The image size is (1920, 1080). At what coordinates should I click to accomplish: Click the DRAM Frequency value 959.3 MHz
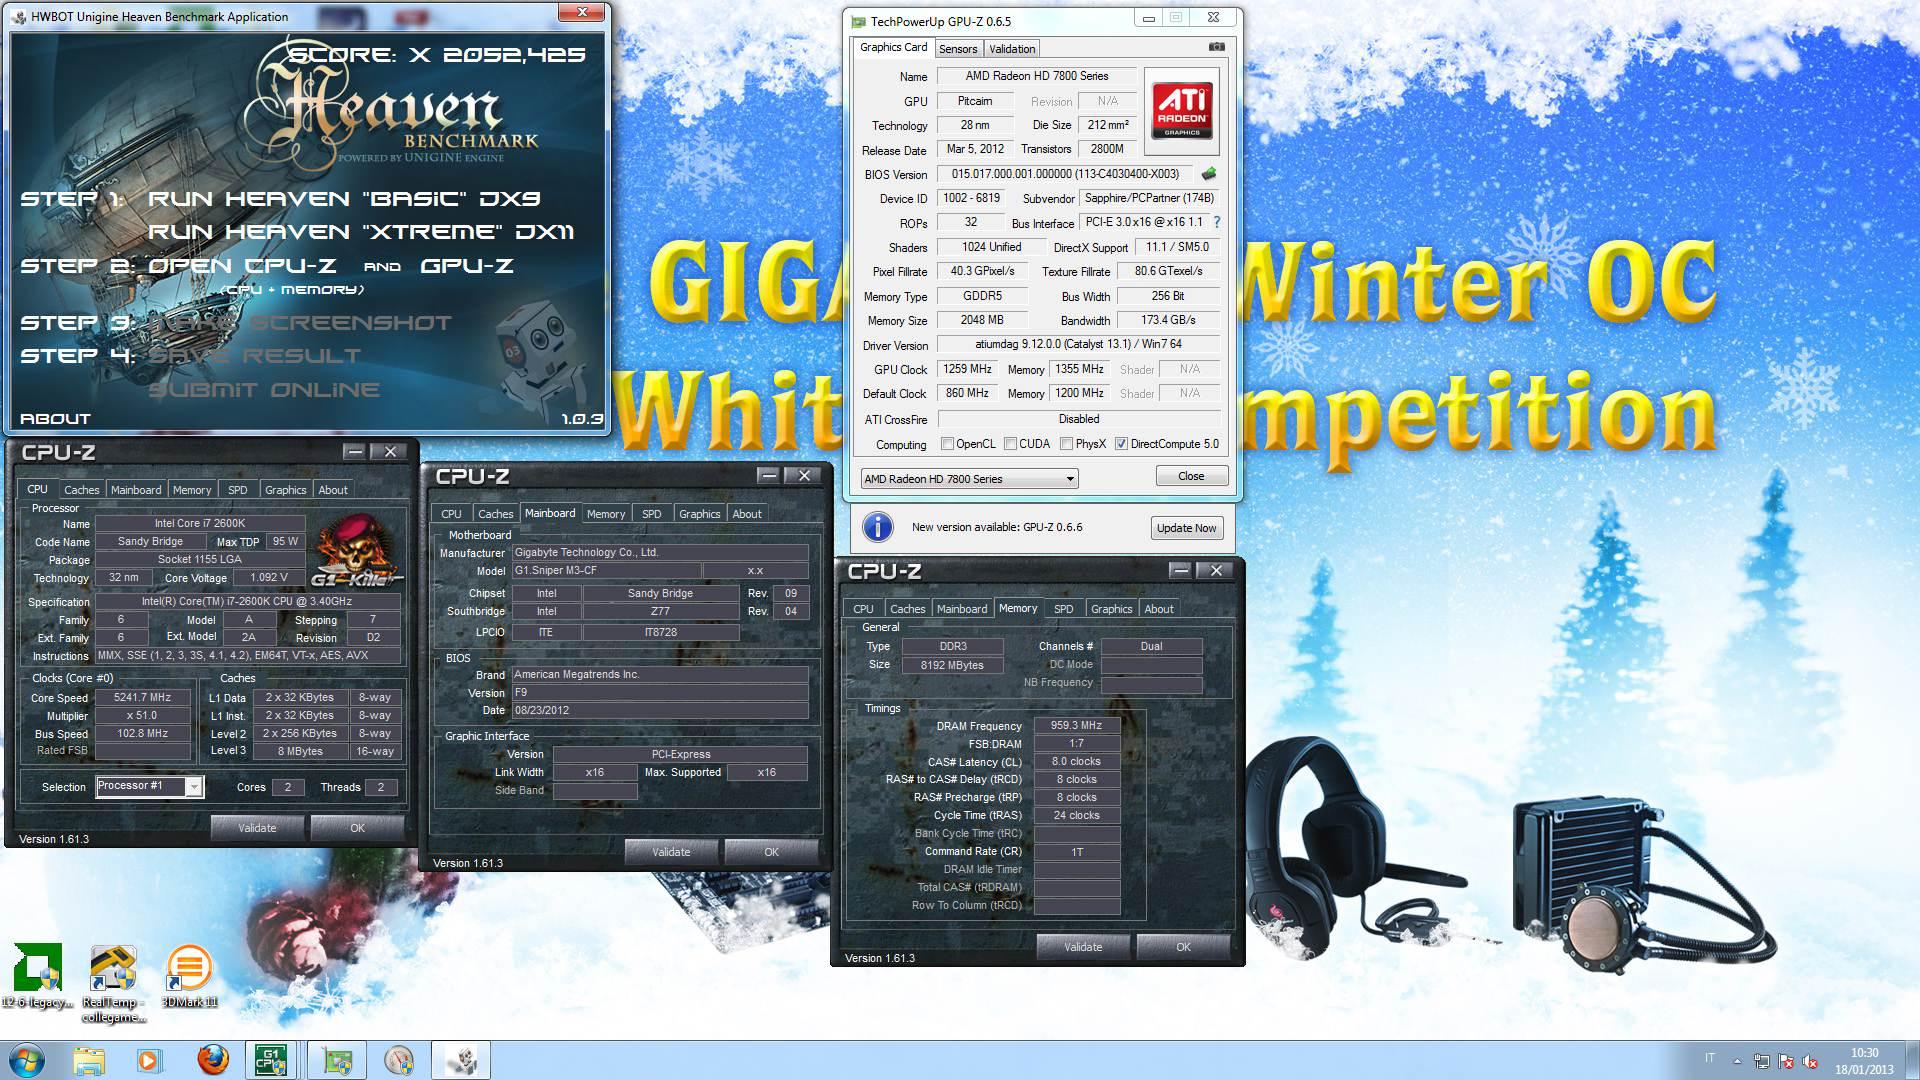pyautogui.click(x=1076, y=726)
